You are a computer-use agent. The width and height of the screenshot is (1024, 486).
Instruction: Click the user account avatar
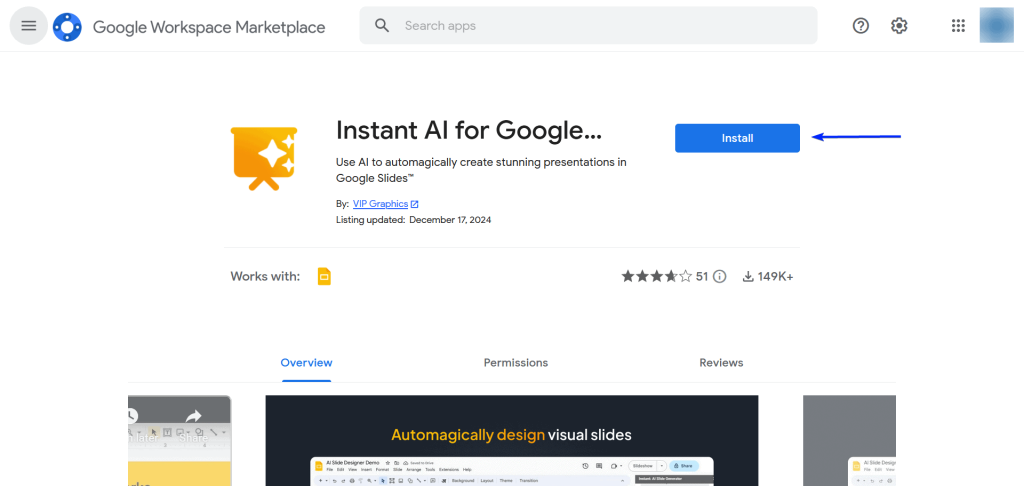click(997, 26)
